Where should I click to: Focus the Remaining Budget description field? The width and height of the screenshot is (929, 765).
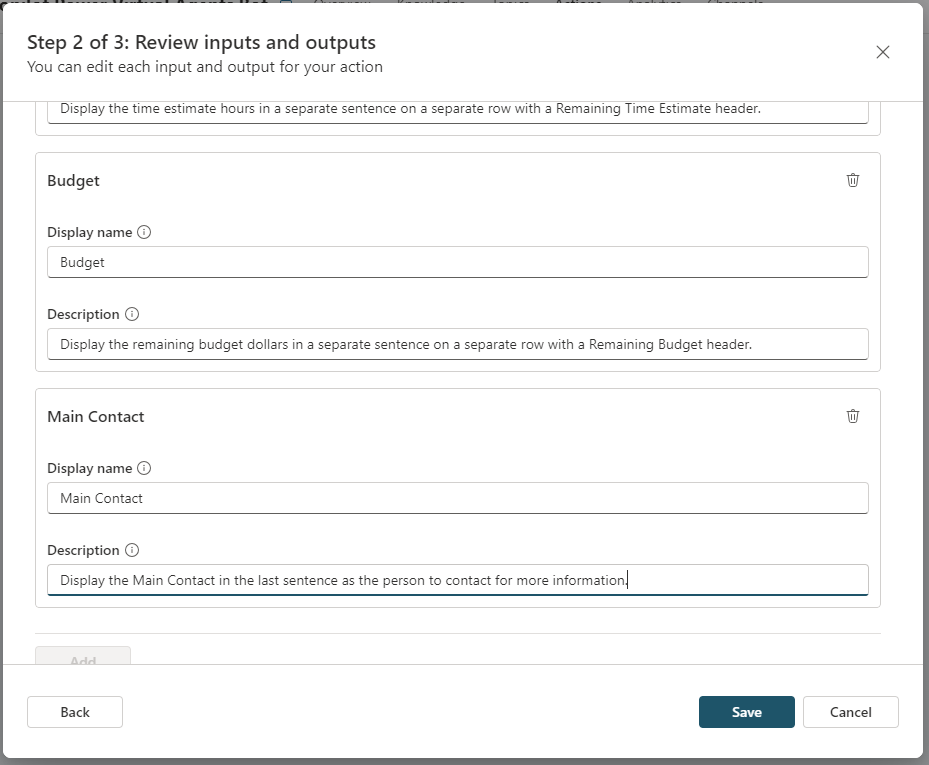457,344
